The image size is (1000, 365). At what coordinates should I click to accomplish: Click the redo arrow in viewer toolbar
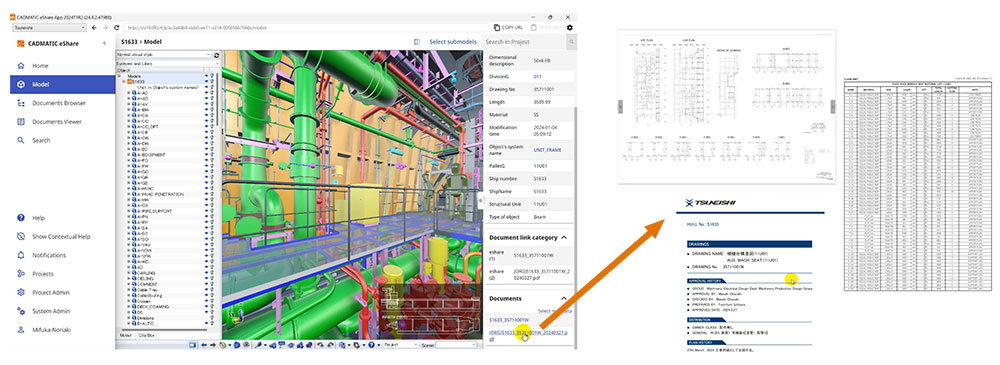pos(331,345)
